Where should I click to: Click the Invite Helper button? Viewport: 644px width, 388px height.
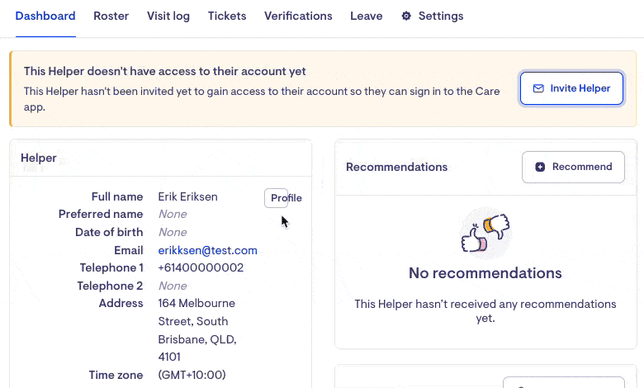[571, 88]
